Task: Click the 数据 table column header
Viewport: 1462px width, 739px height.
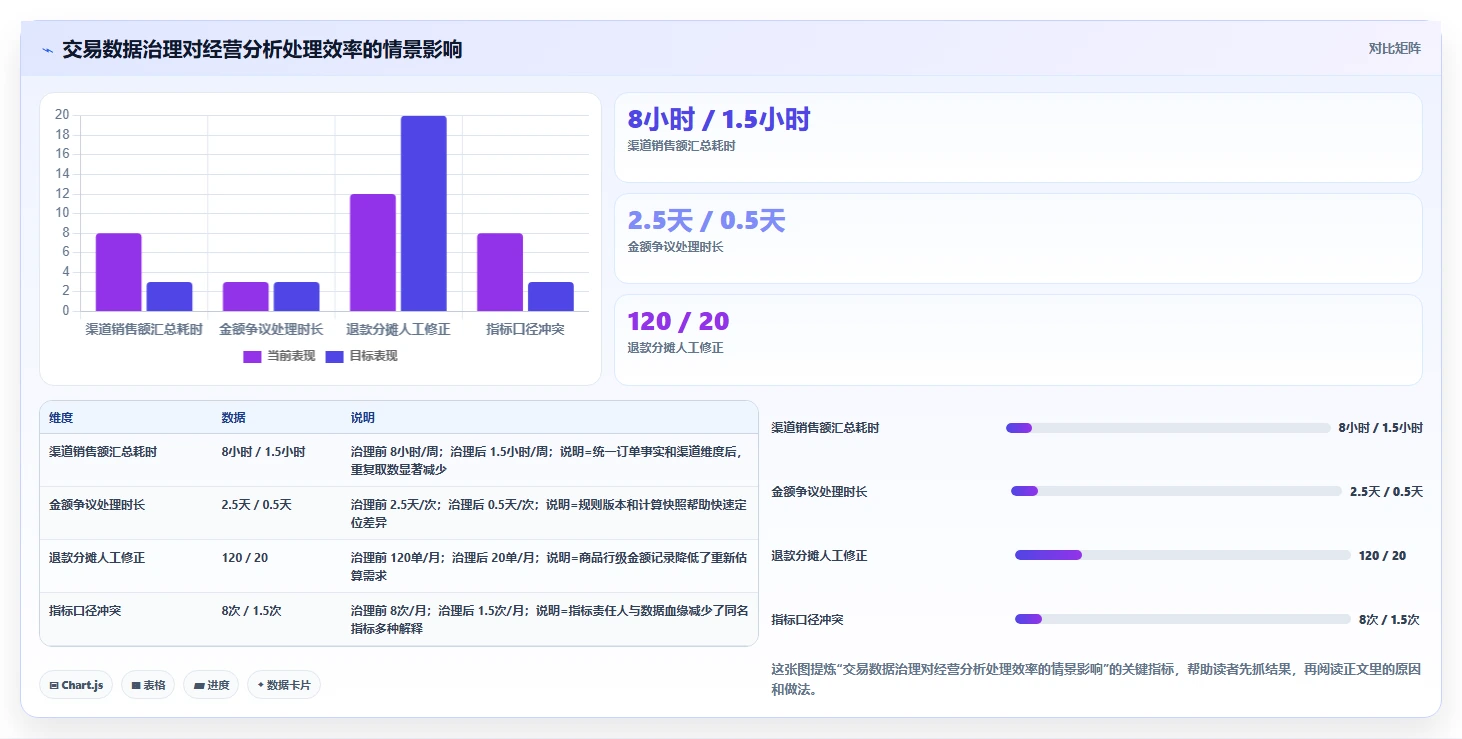Action: click(x=233, y=418)
